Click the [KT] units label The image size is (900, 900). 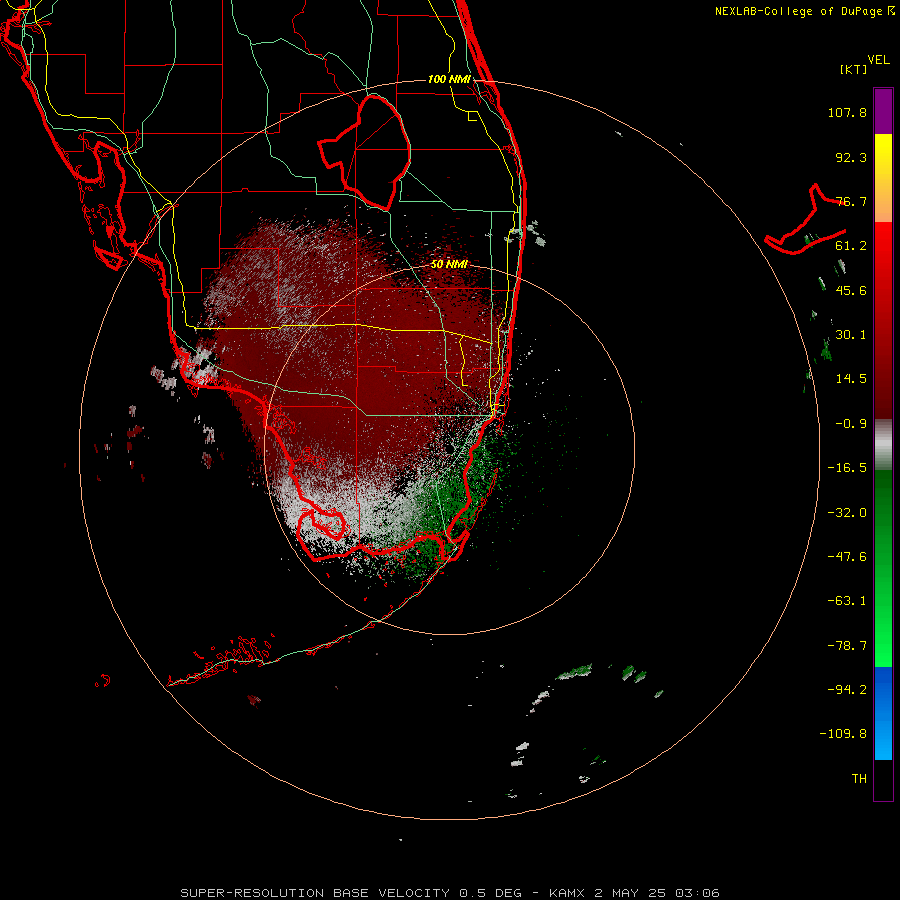pos(853,69)
